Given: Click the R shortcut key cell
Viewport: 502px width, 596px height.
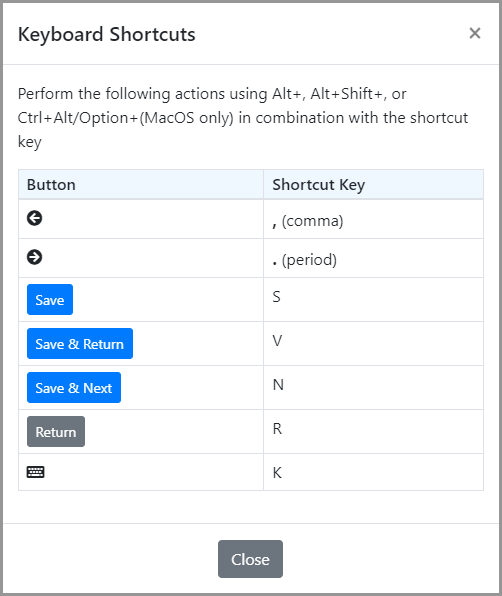Looking at the screenshot, I should point(374,432).
